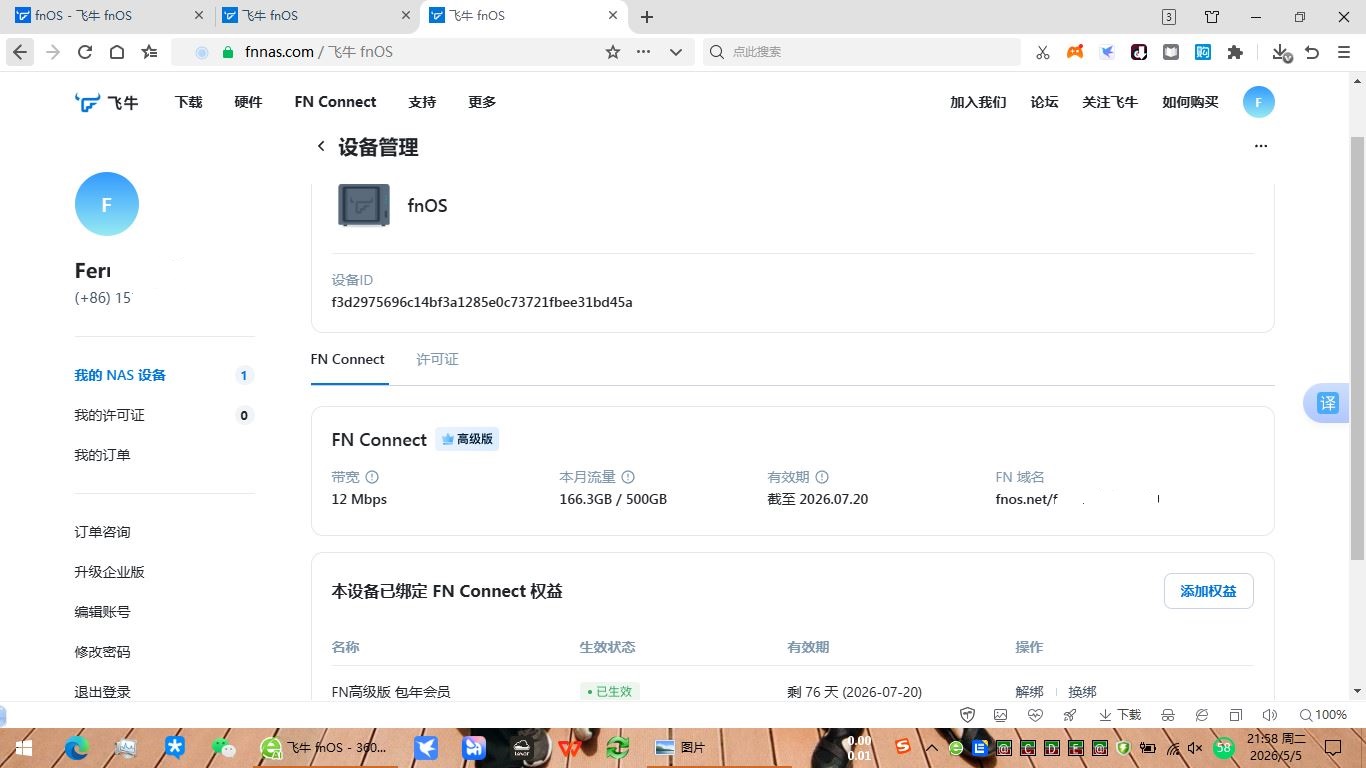Open 修改密码 in the sidebar
Image resolution: width=1366 pixels, height=768 pixels.
pos(103,652)
